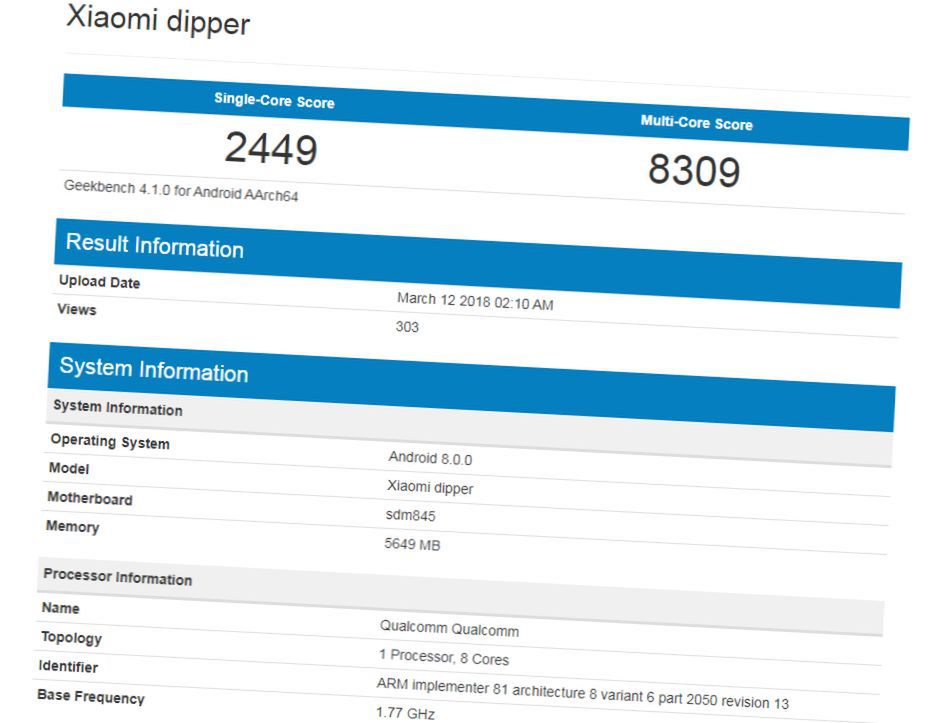Select the 'Qualcomm Qualcomm' value

click(x=449, y=629)
